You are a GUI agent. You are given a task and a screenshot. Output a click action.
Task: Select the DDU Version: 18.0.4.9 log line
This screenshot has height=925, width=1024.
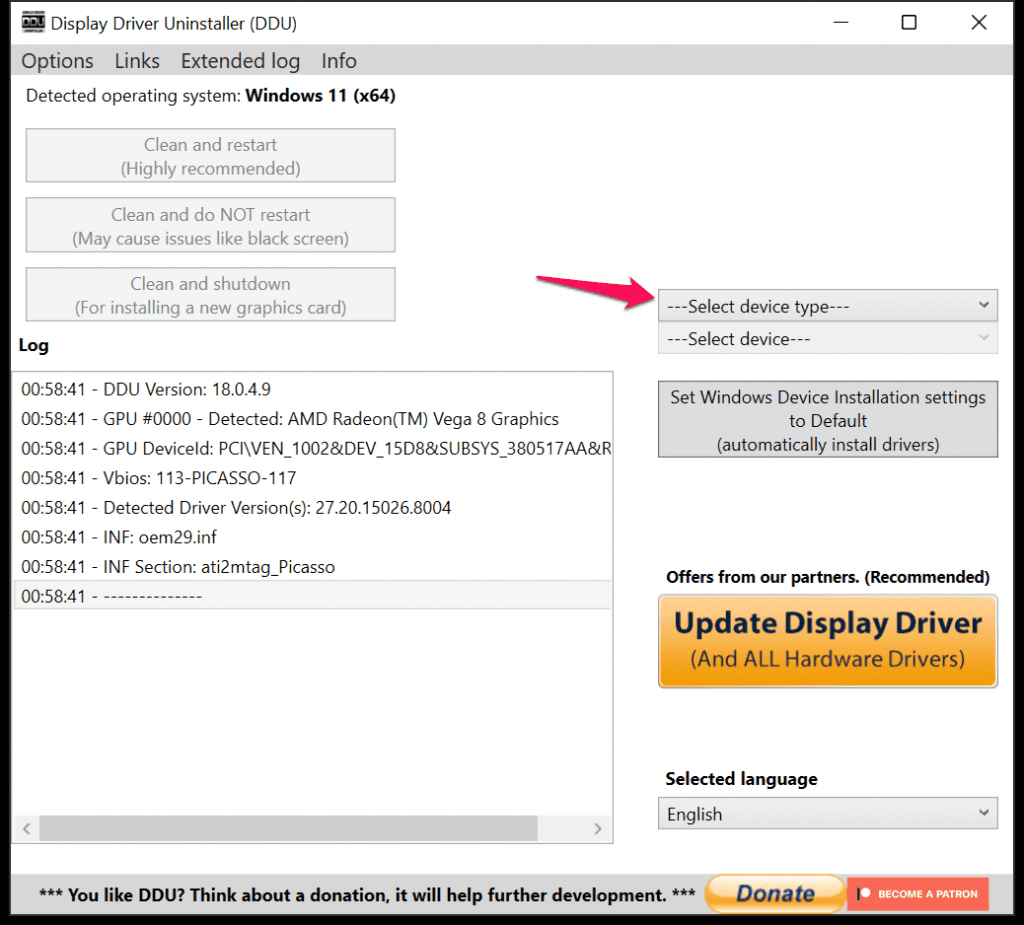313,389
